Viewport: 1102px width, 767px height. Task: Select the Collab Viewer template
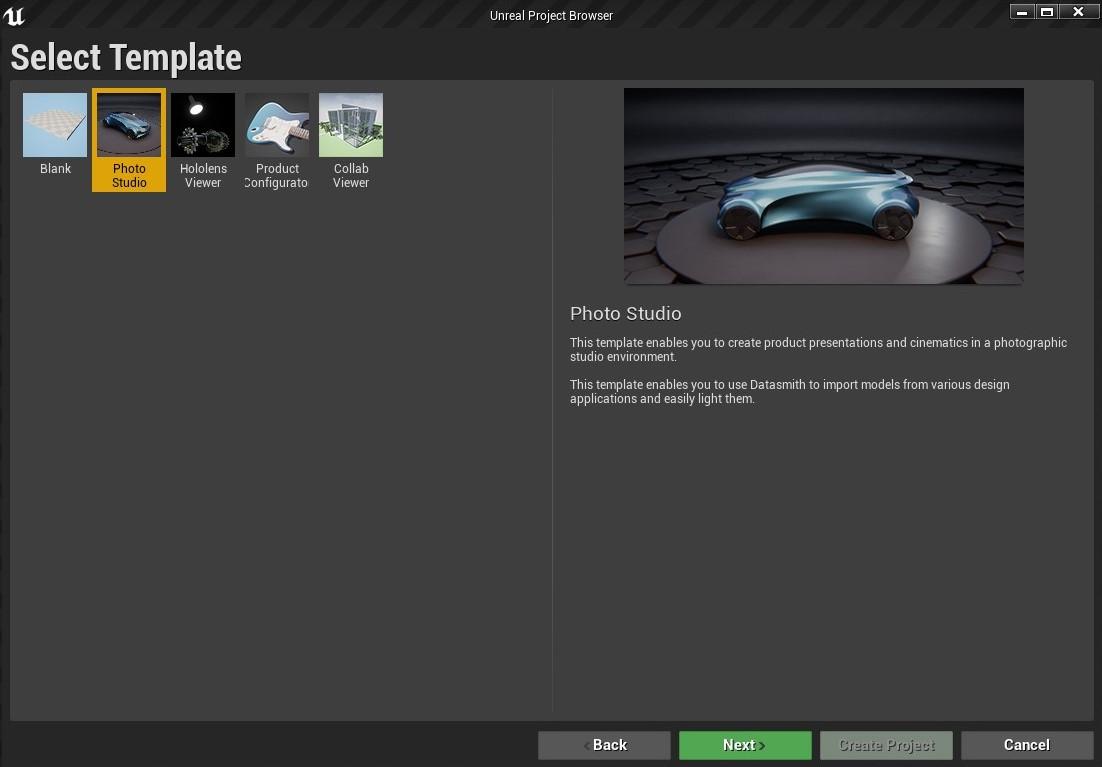click(x=351, y=140)
